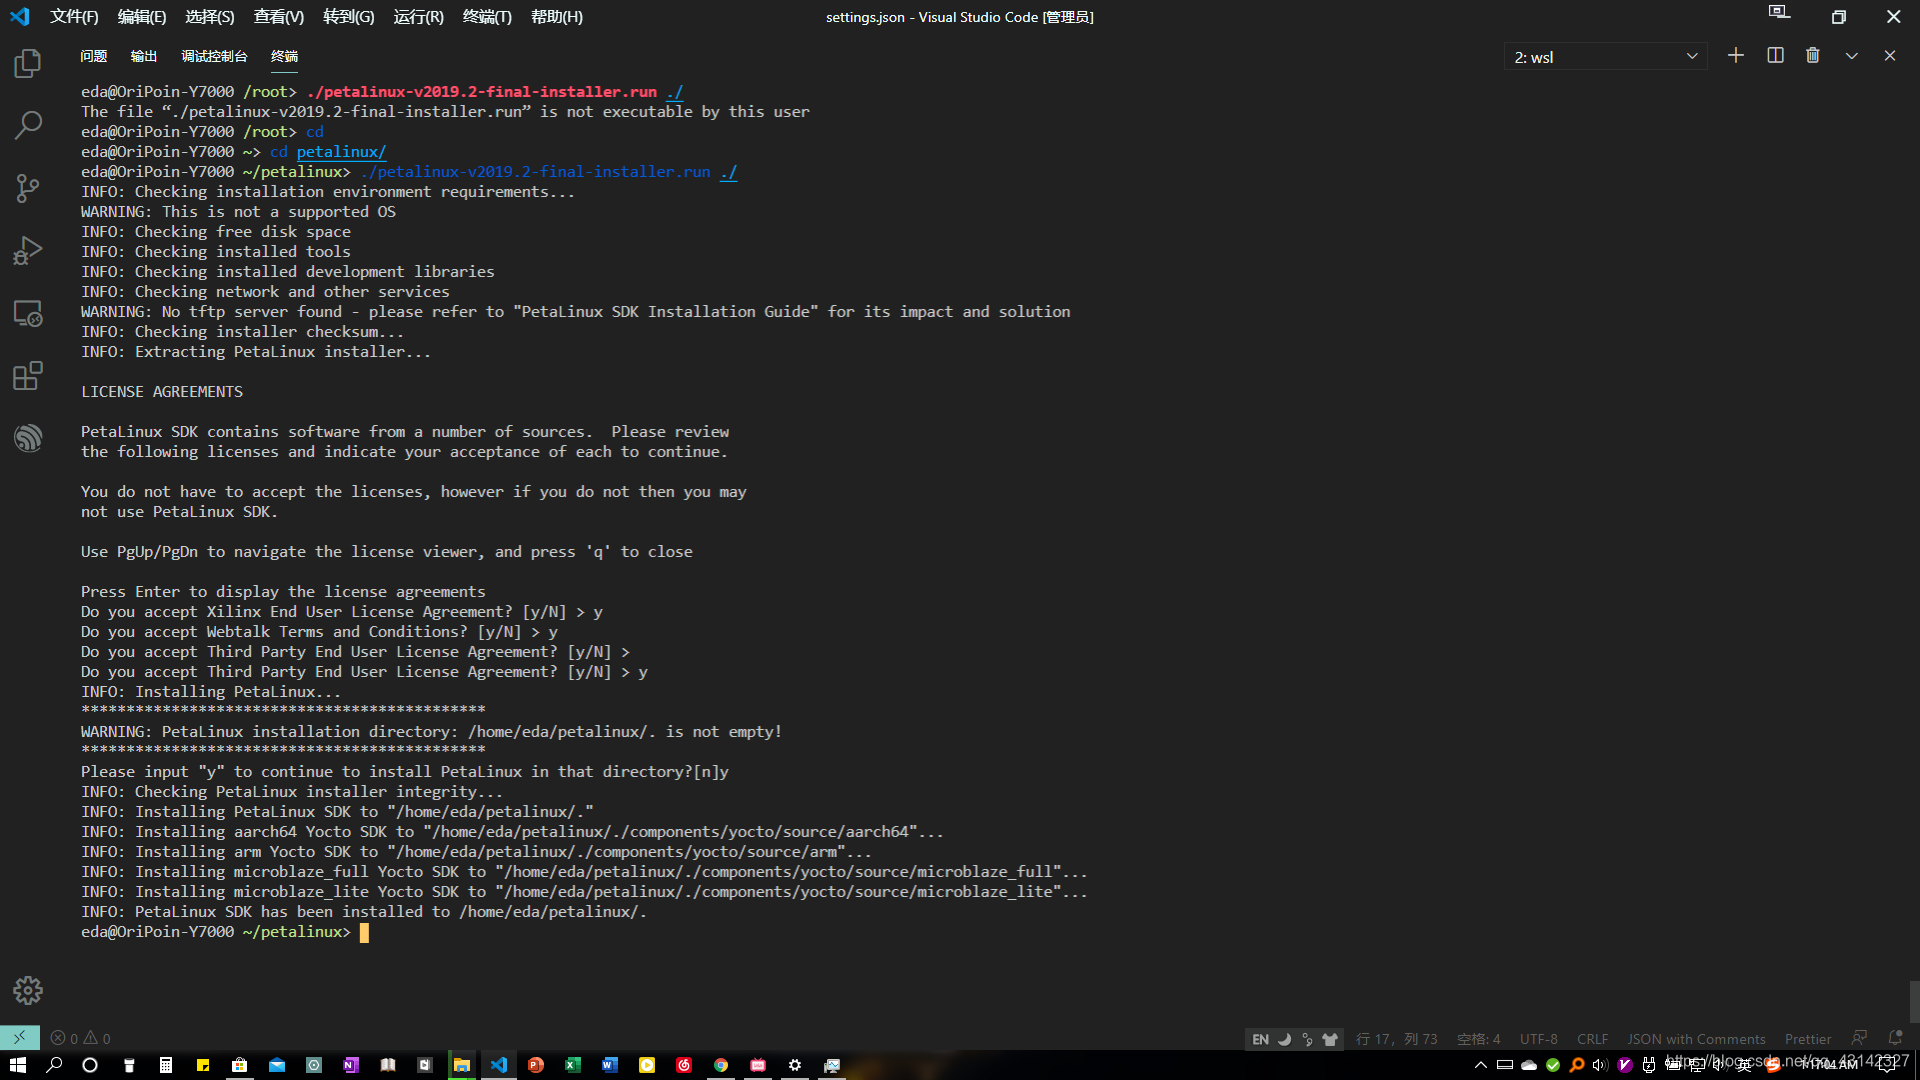Open the 运行(R) menu
The width and height of the screenshot is (1920, 1080).
[419, 17]
